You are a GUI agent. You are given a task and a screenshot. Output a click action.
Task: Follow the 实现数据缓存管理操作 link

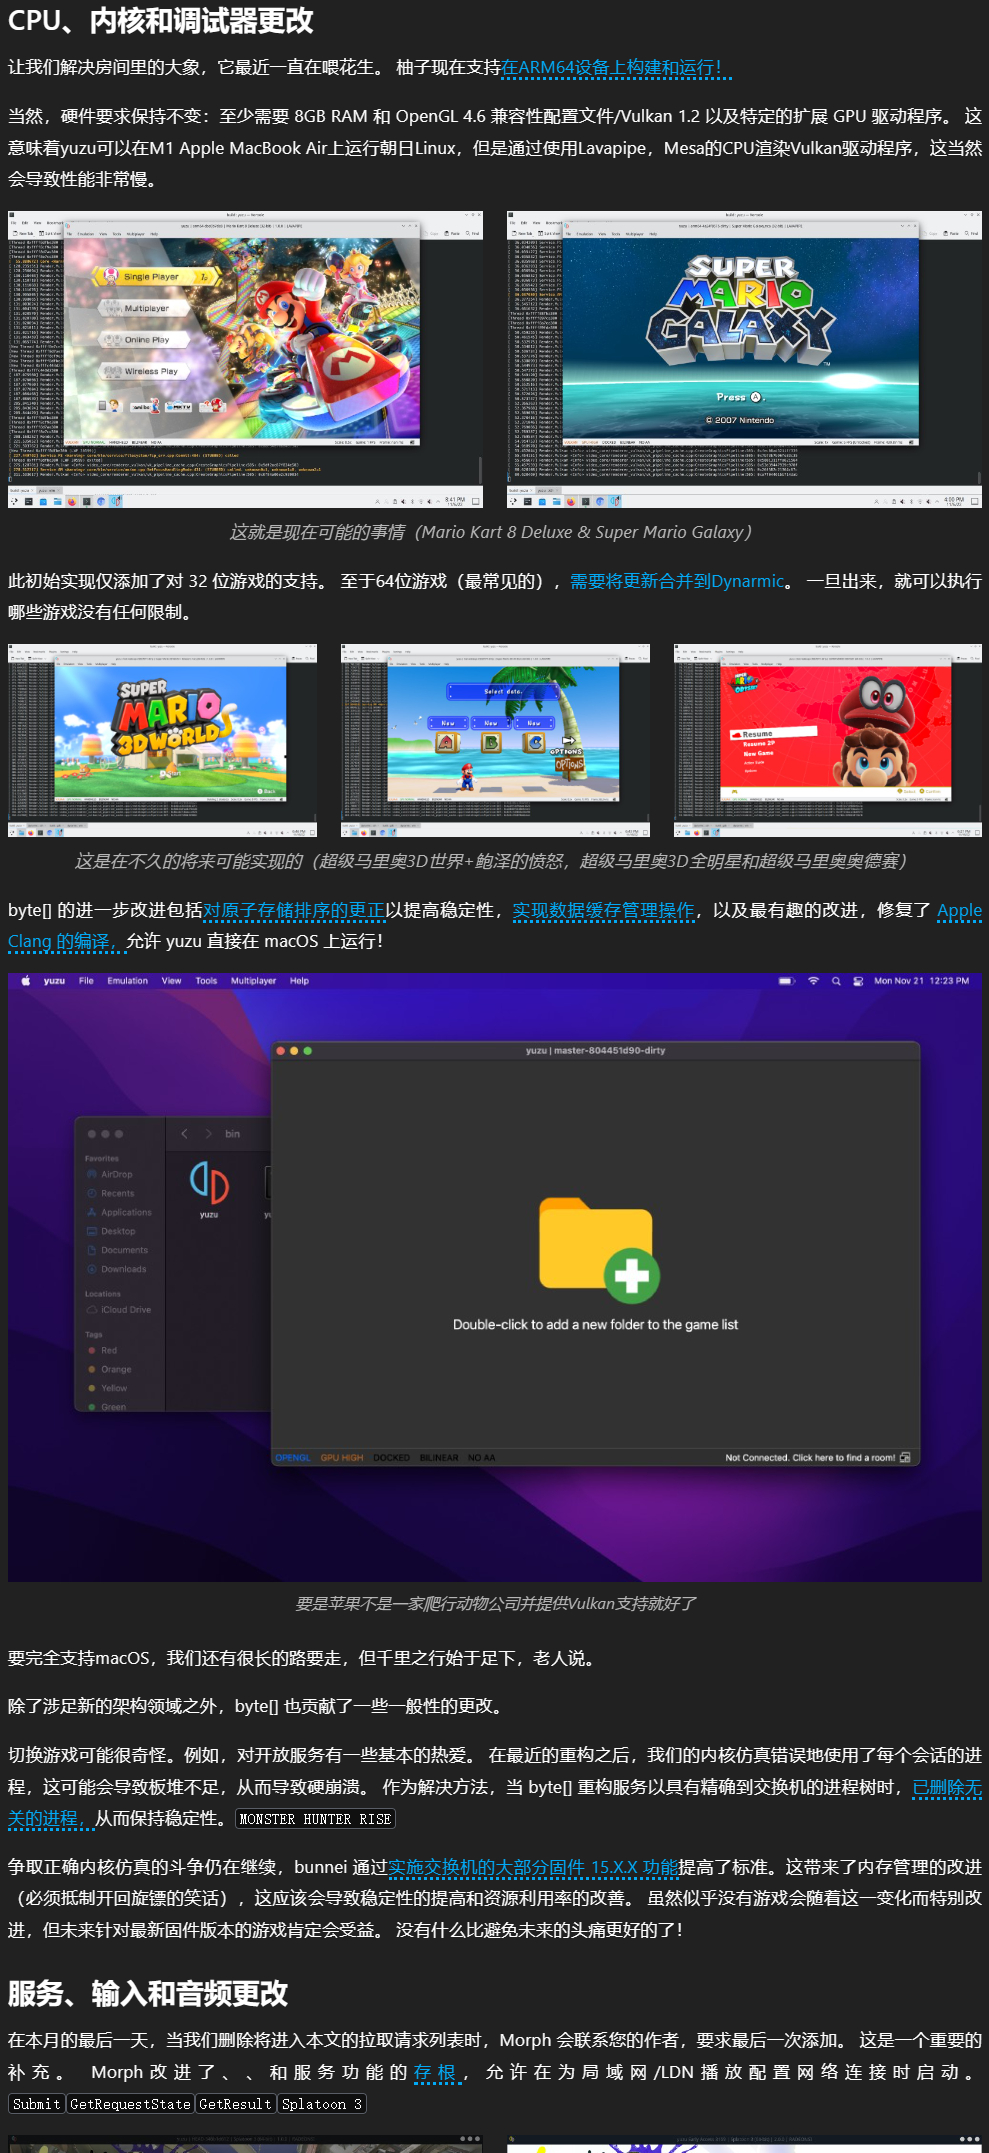(x=603, y=910)
